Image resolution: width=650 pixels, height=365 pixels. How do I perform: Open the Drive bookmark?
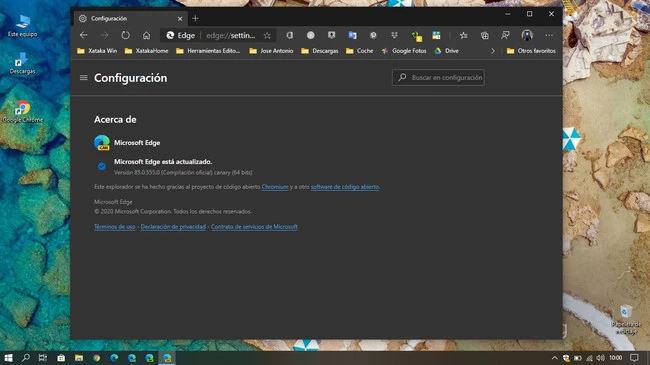446,51
